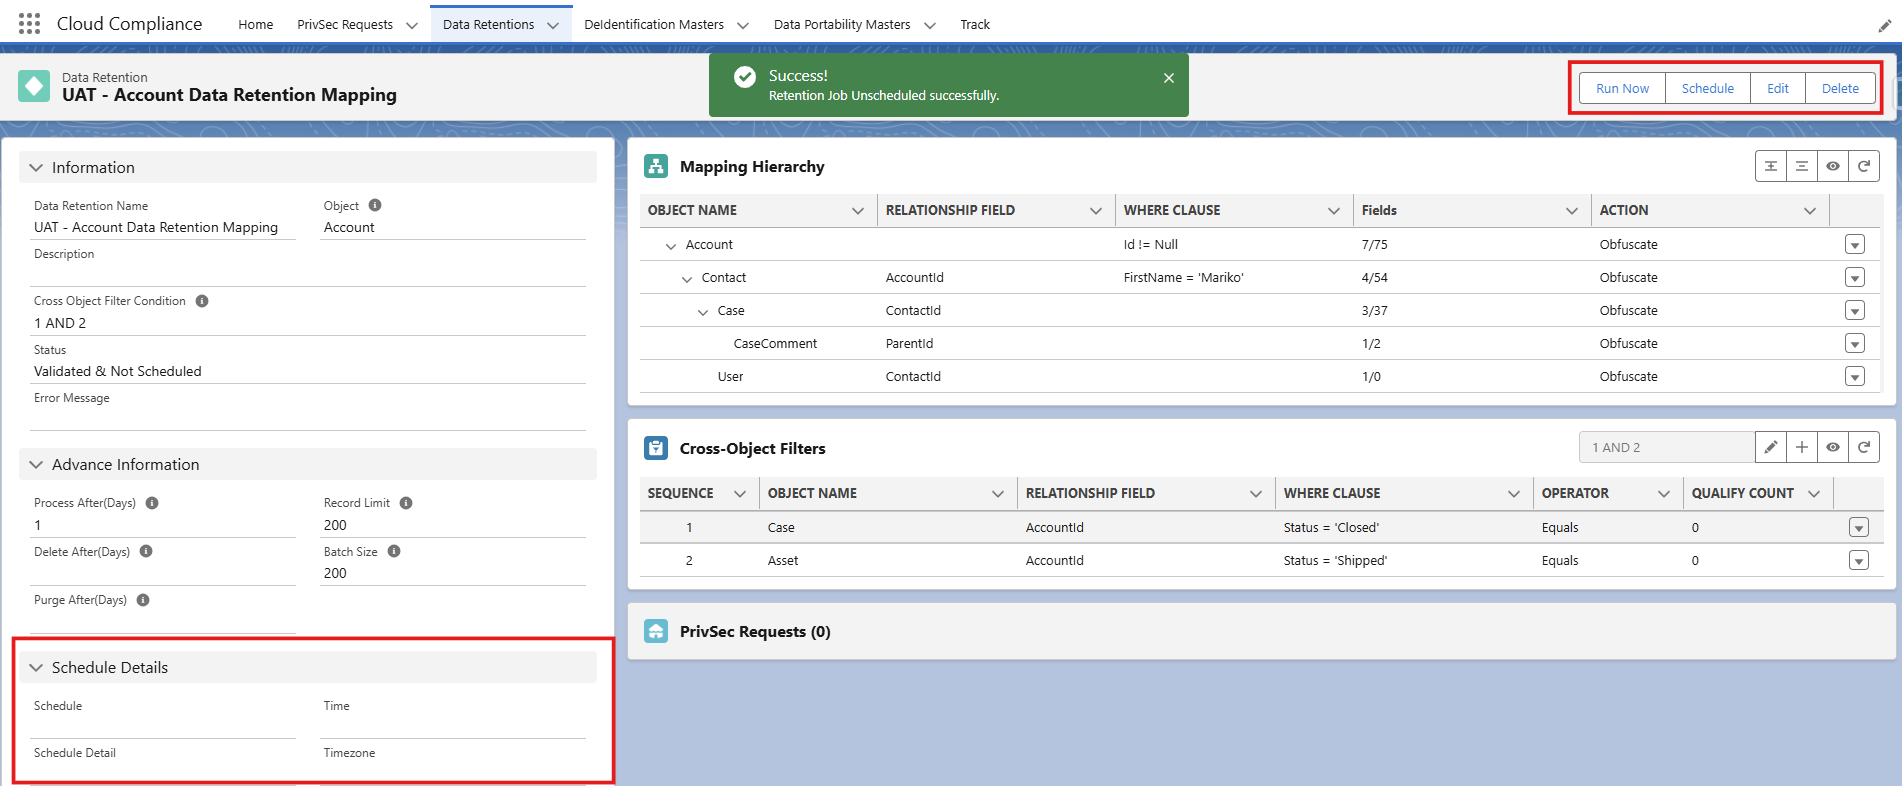Go to the Home tab

pyautogui.click(x=255, y=24)
